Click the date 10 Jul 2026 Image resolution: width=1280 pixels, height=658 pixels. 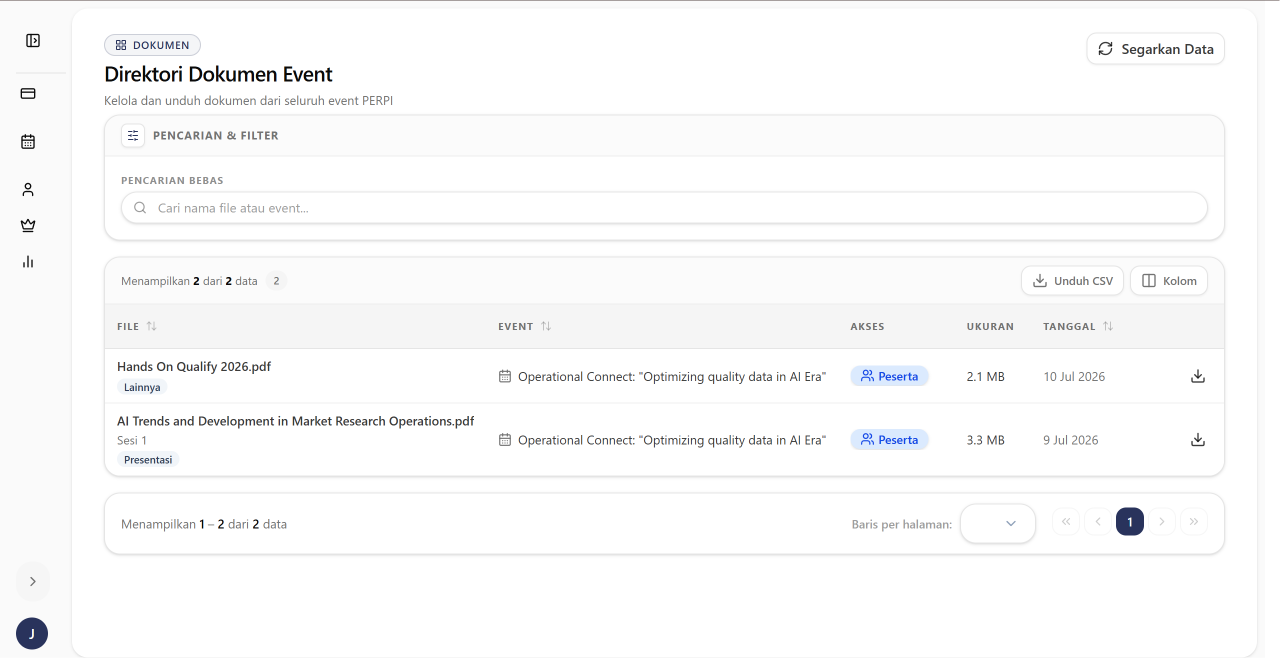pos(1074,377)
